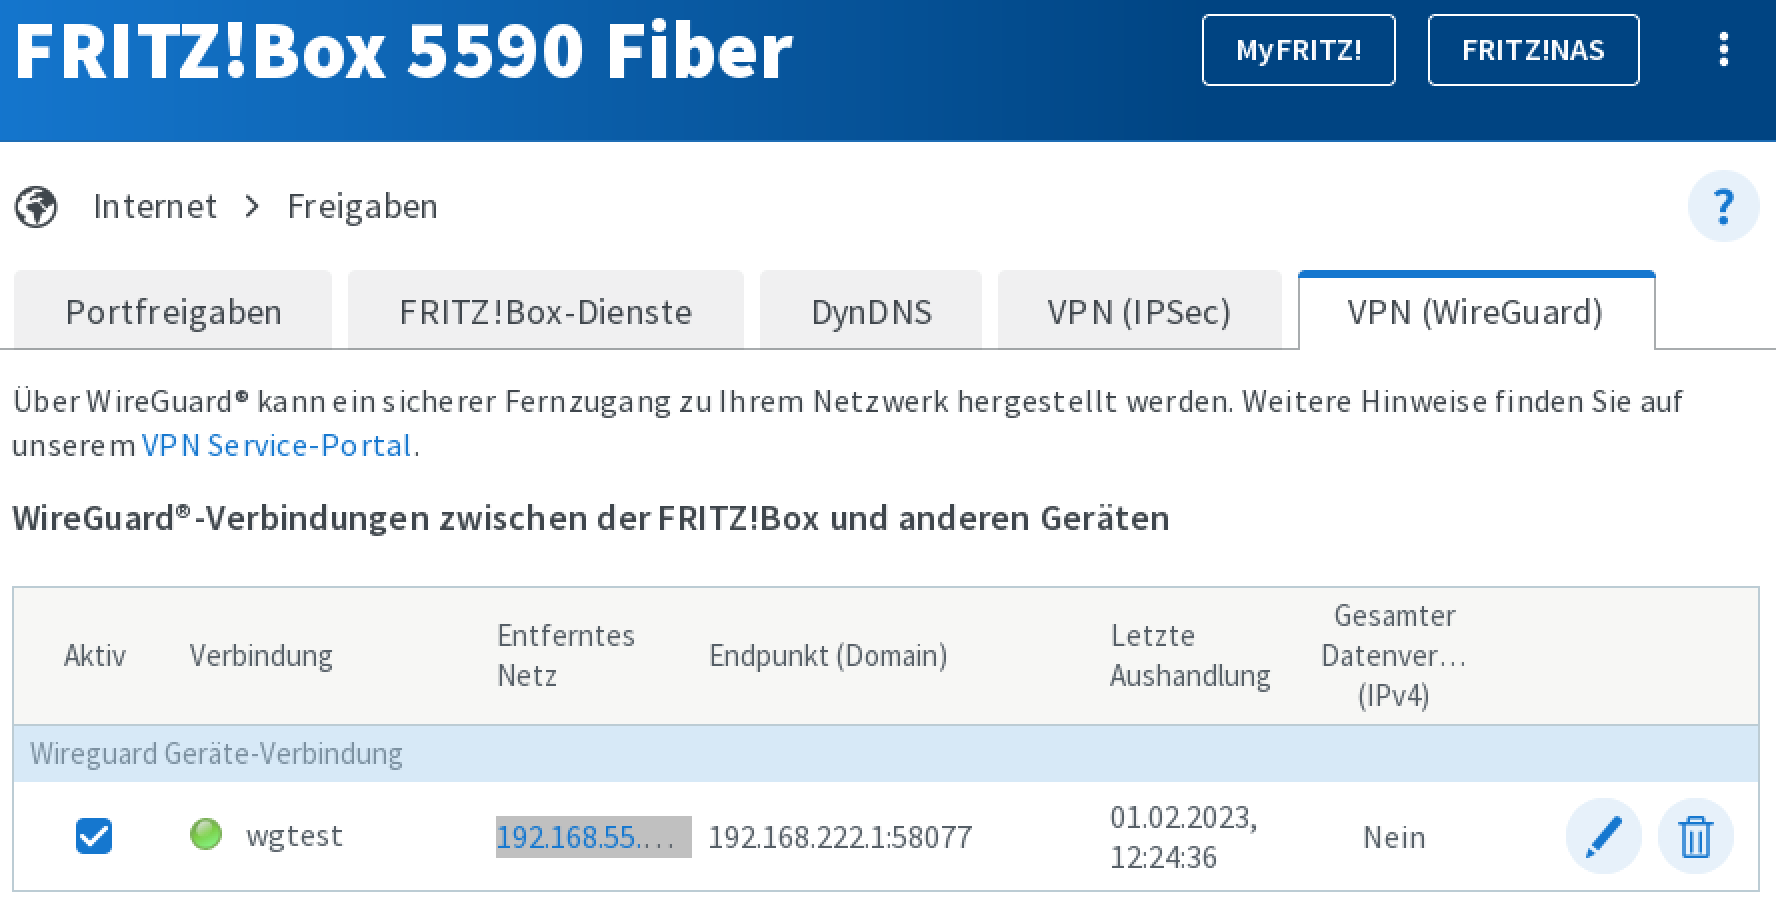
Task: Click the Internet breadcrumb item
Action: coord(155,206)
